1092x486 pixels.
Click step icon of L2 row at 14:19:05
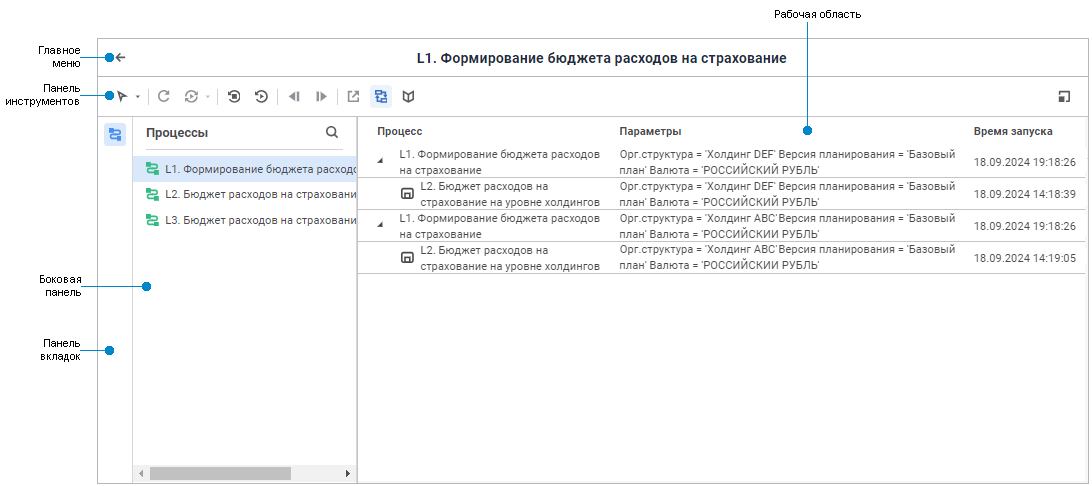(407, 258)
